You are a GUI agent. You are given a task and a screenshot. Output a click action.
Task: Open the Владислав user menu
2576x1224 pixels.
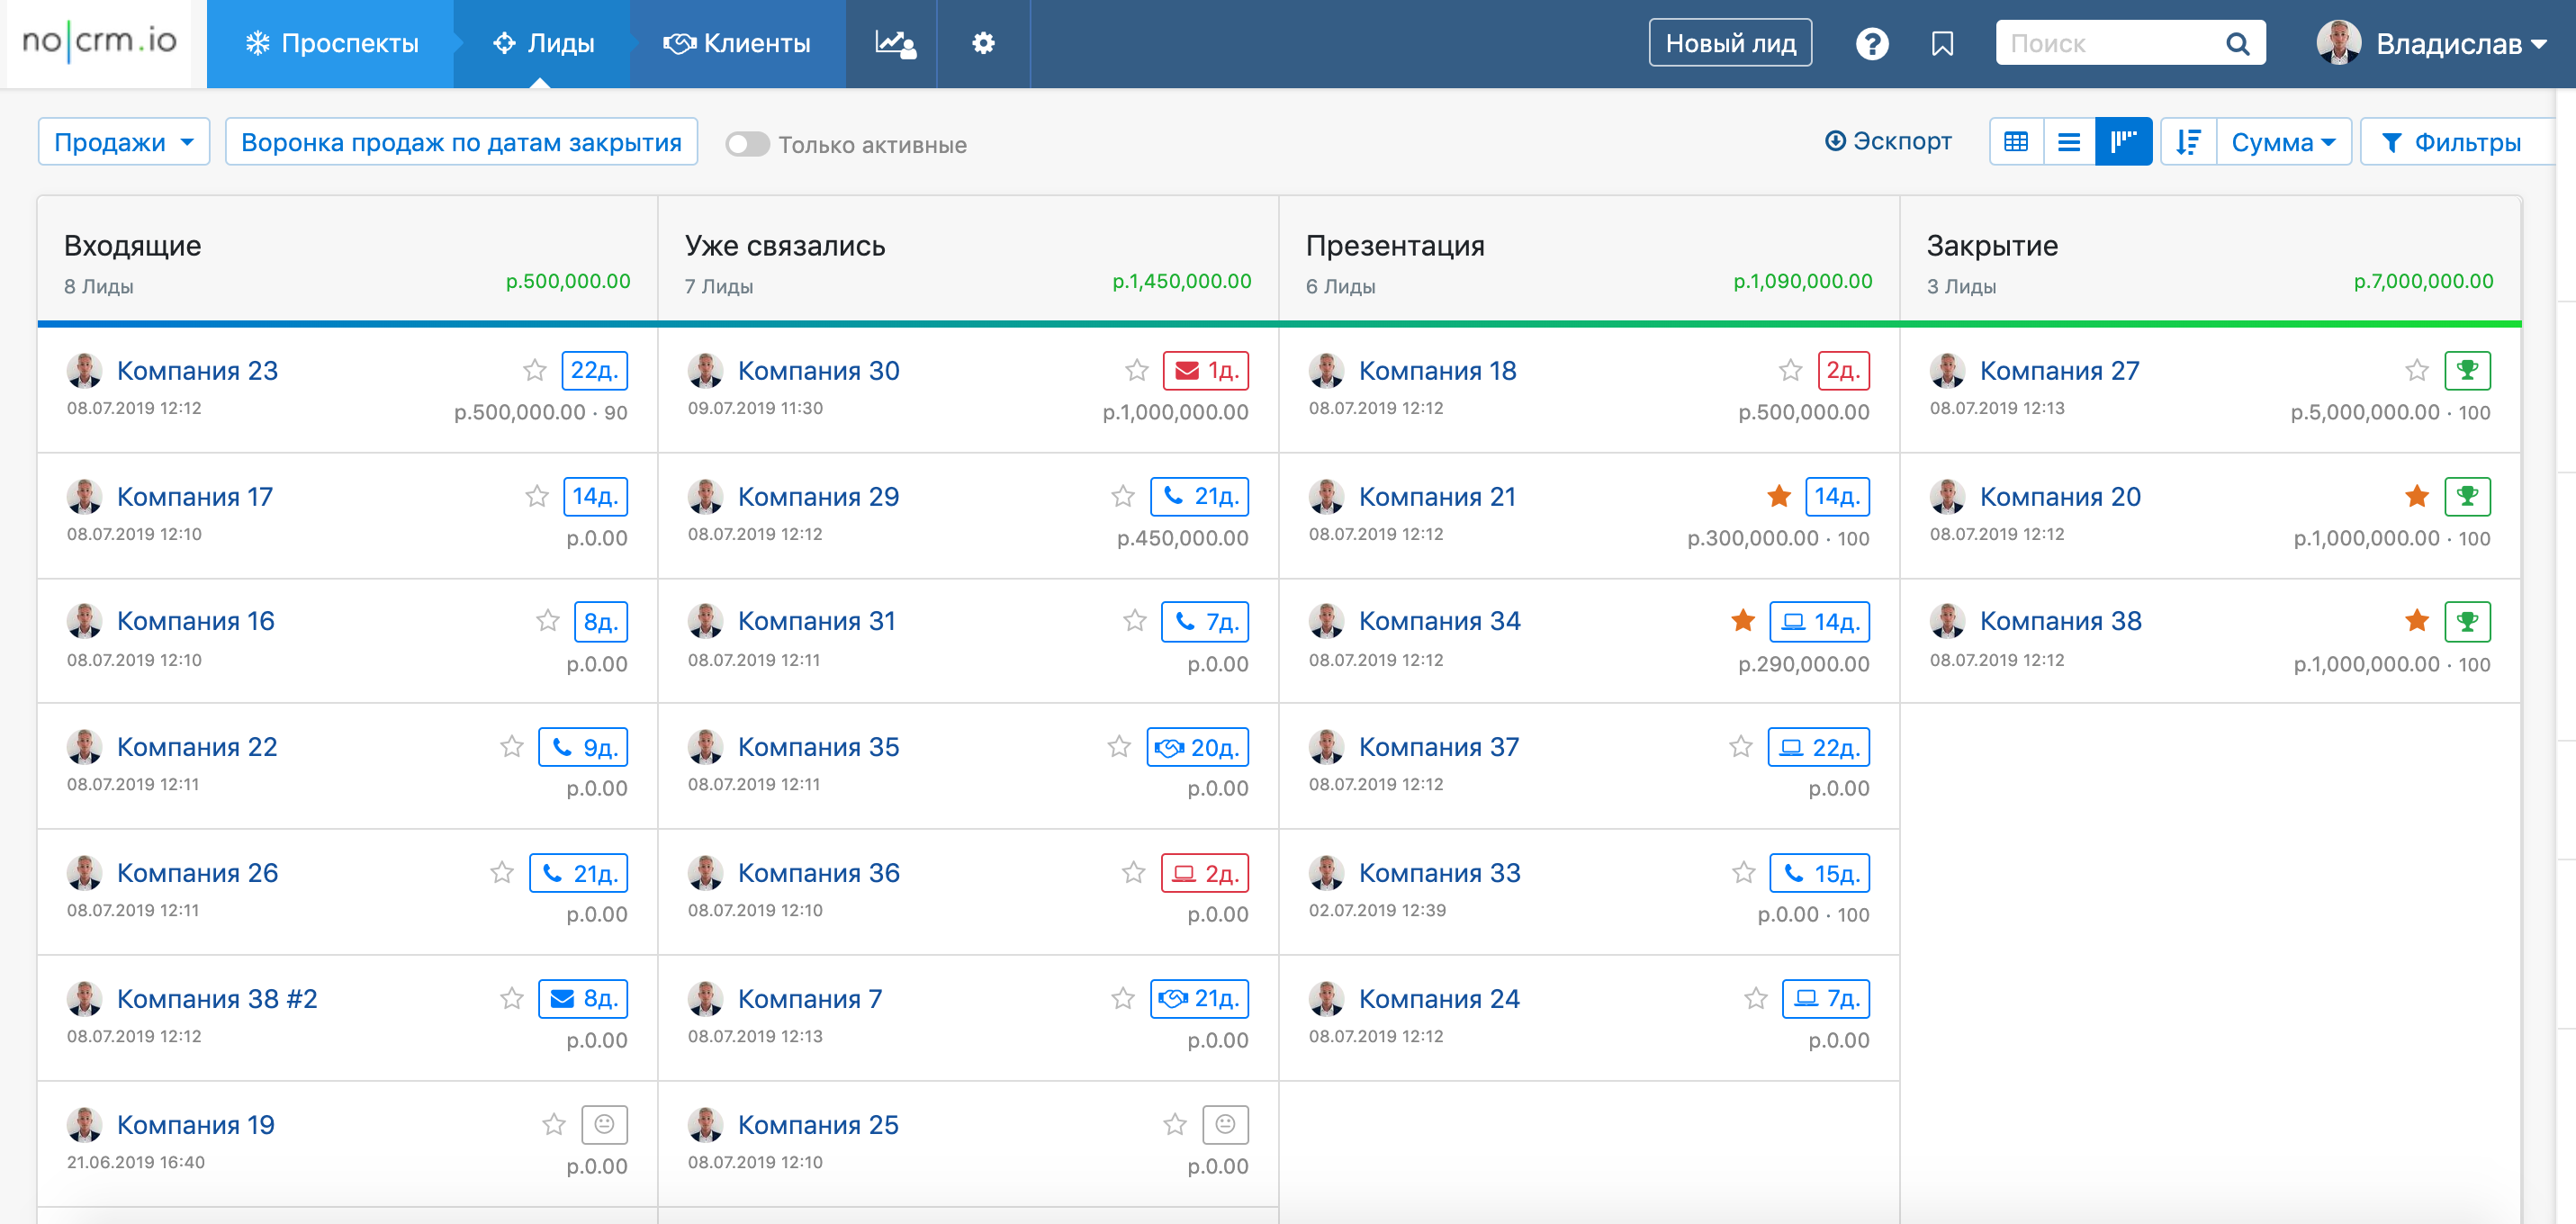click(x=2432, y=44)
